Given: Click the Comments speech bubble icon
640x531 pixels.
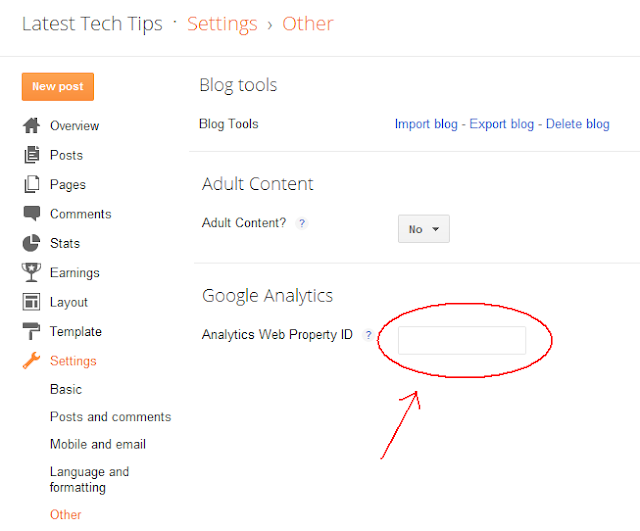Looking at the screenshot, I should [x=31, y=214].
